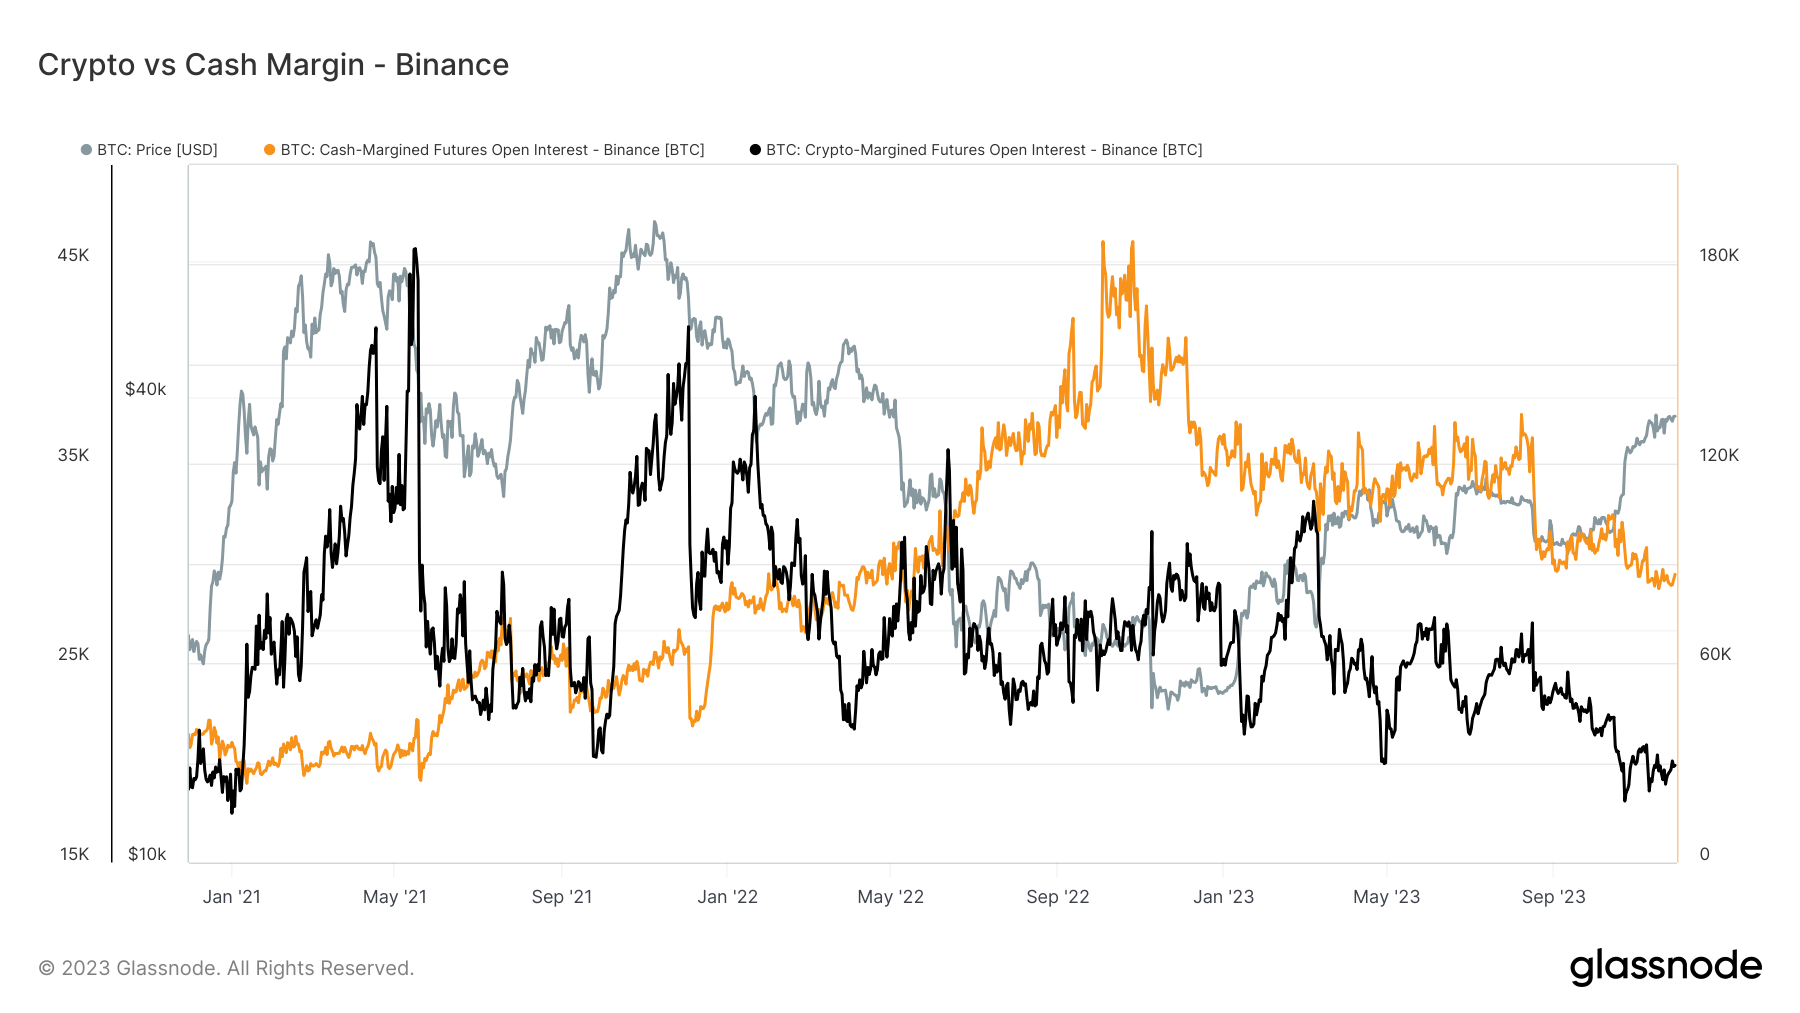1800x1013 pixels.
Task: Click the orange Cash-Margined legend dot
Action: 269,150
